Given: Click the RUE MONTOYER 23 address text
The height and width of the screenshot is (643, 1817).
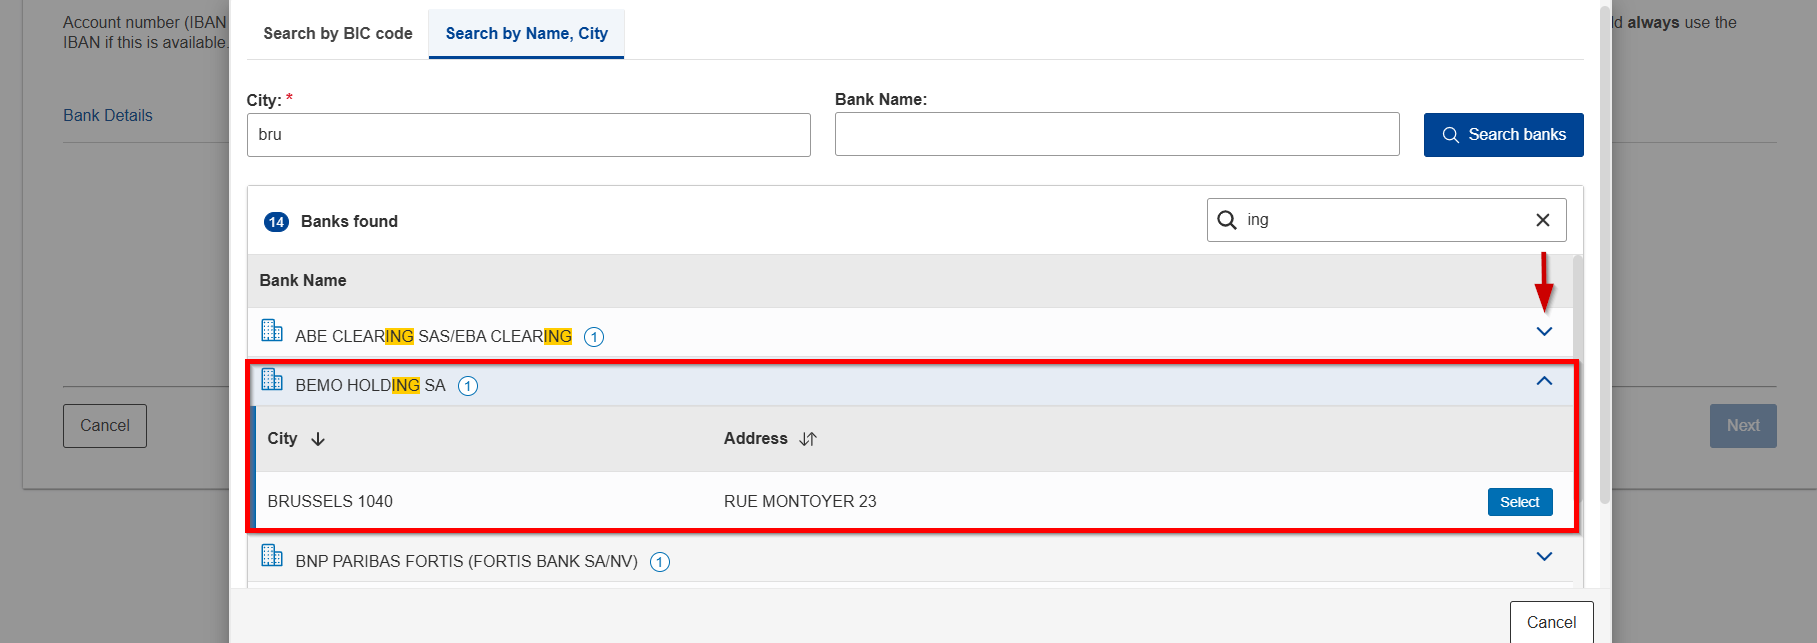Looking at the screenshot, I should click(800, 502).
